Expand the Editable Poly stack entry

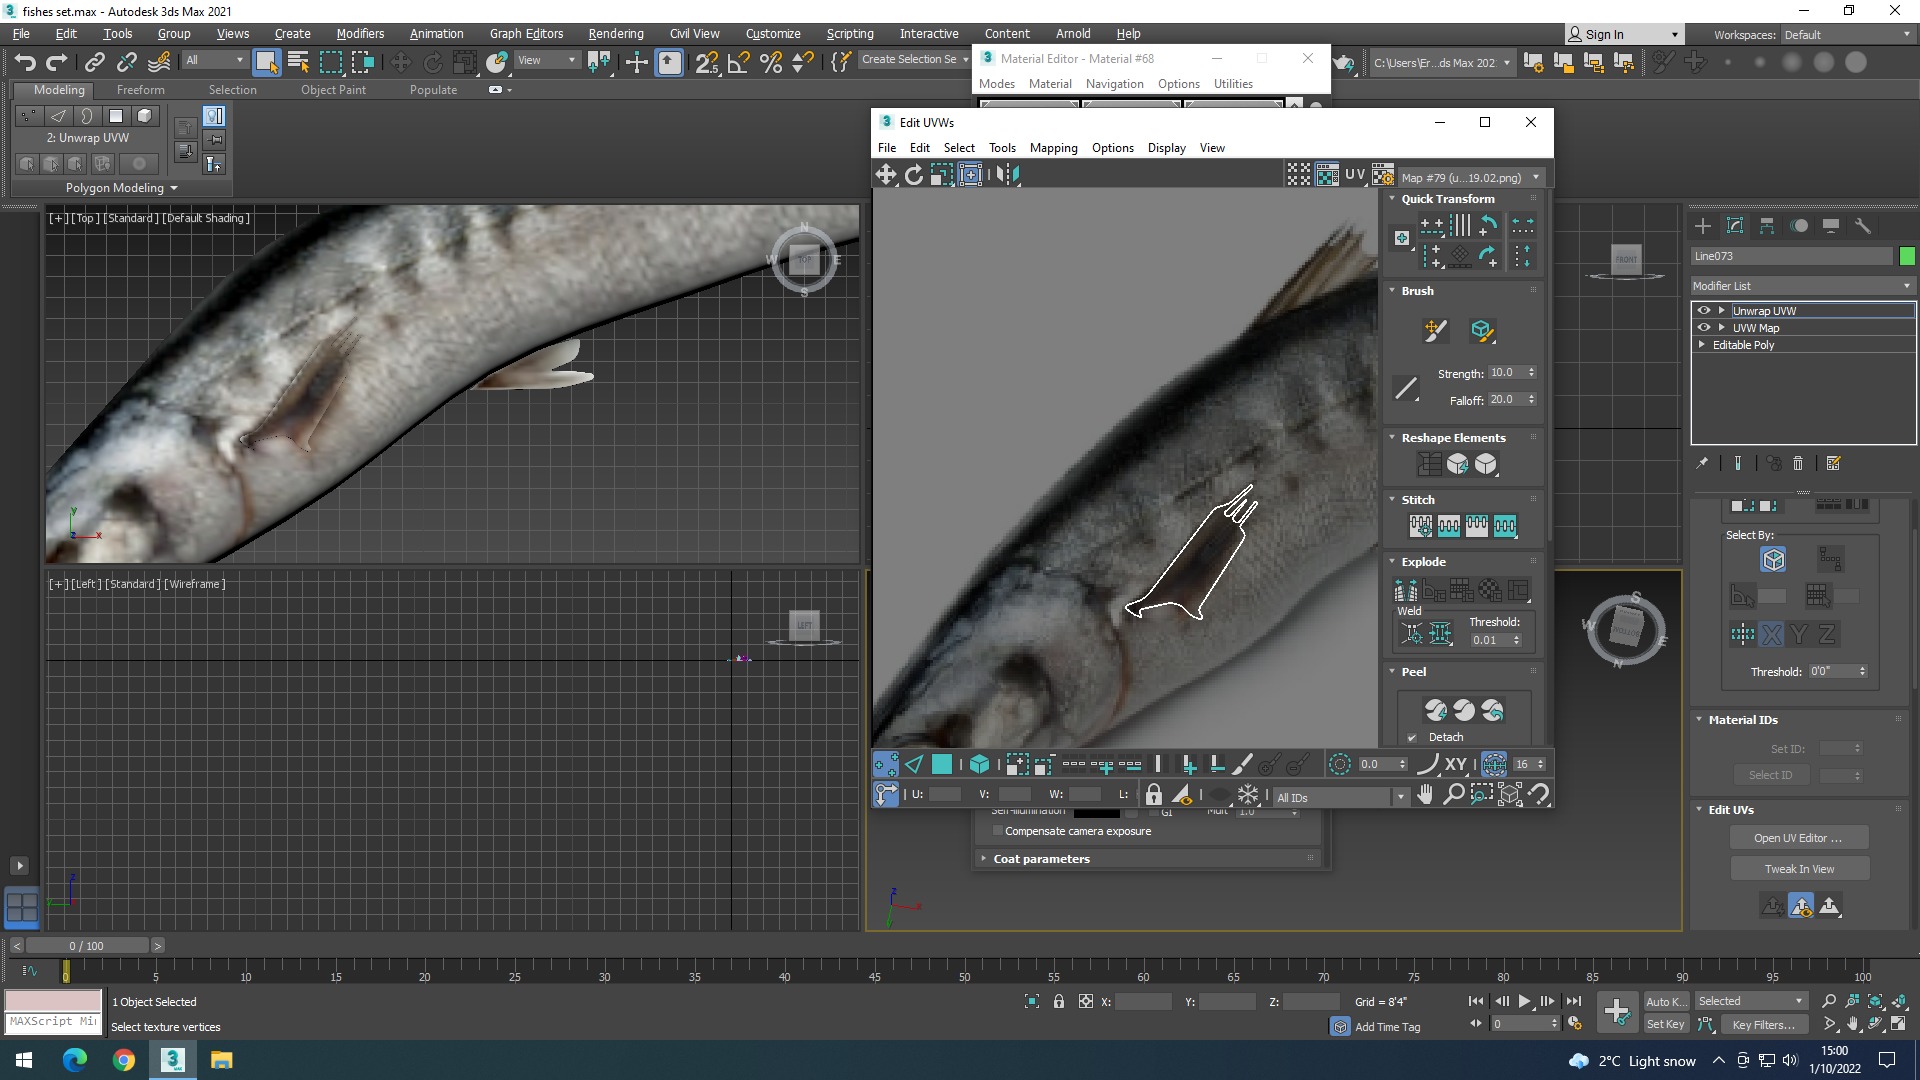pos(1702,345)
